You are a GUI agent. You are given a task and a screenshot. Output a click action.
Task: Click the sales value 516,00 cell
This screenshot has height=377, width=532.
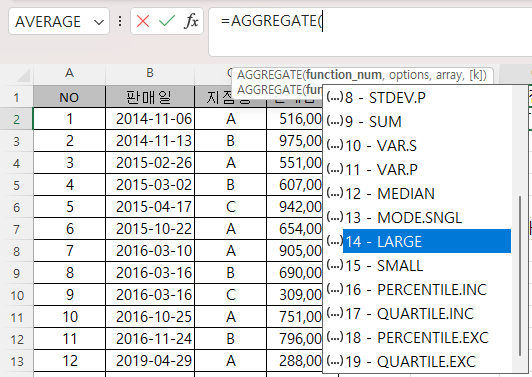pos(294,119)
